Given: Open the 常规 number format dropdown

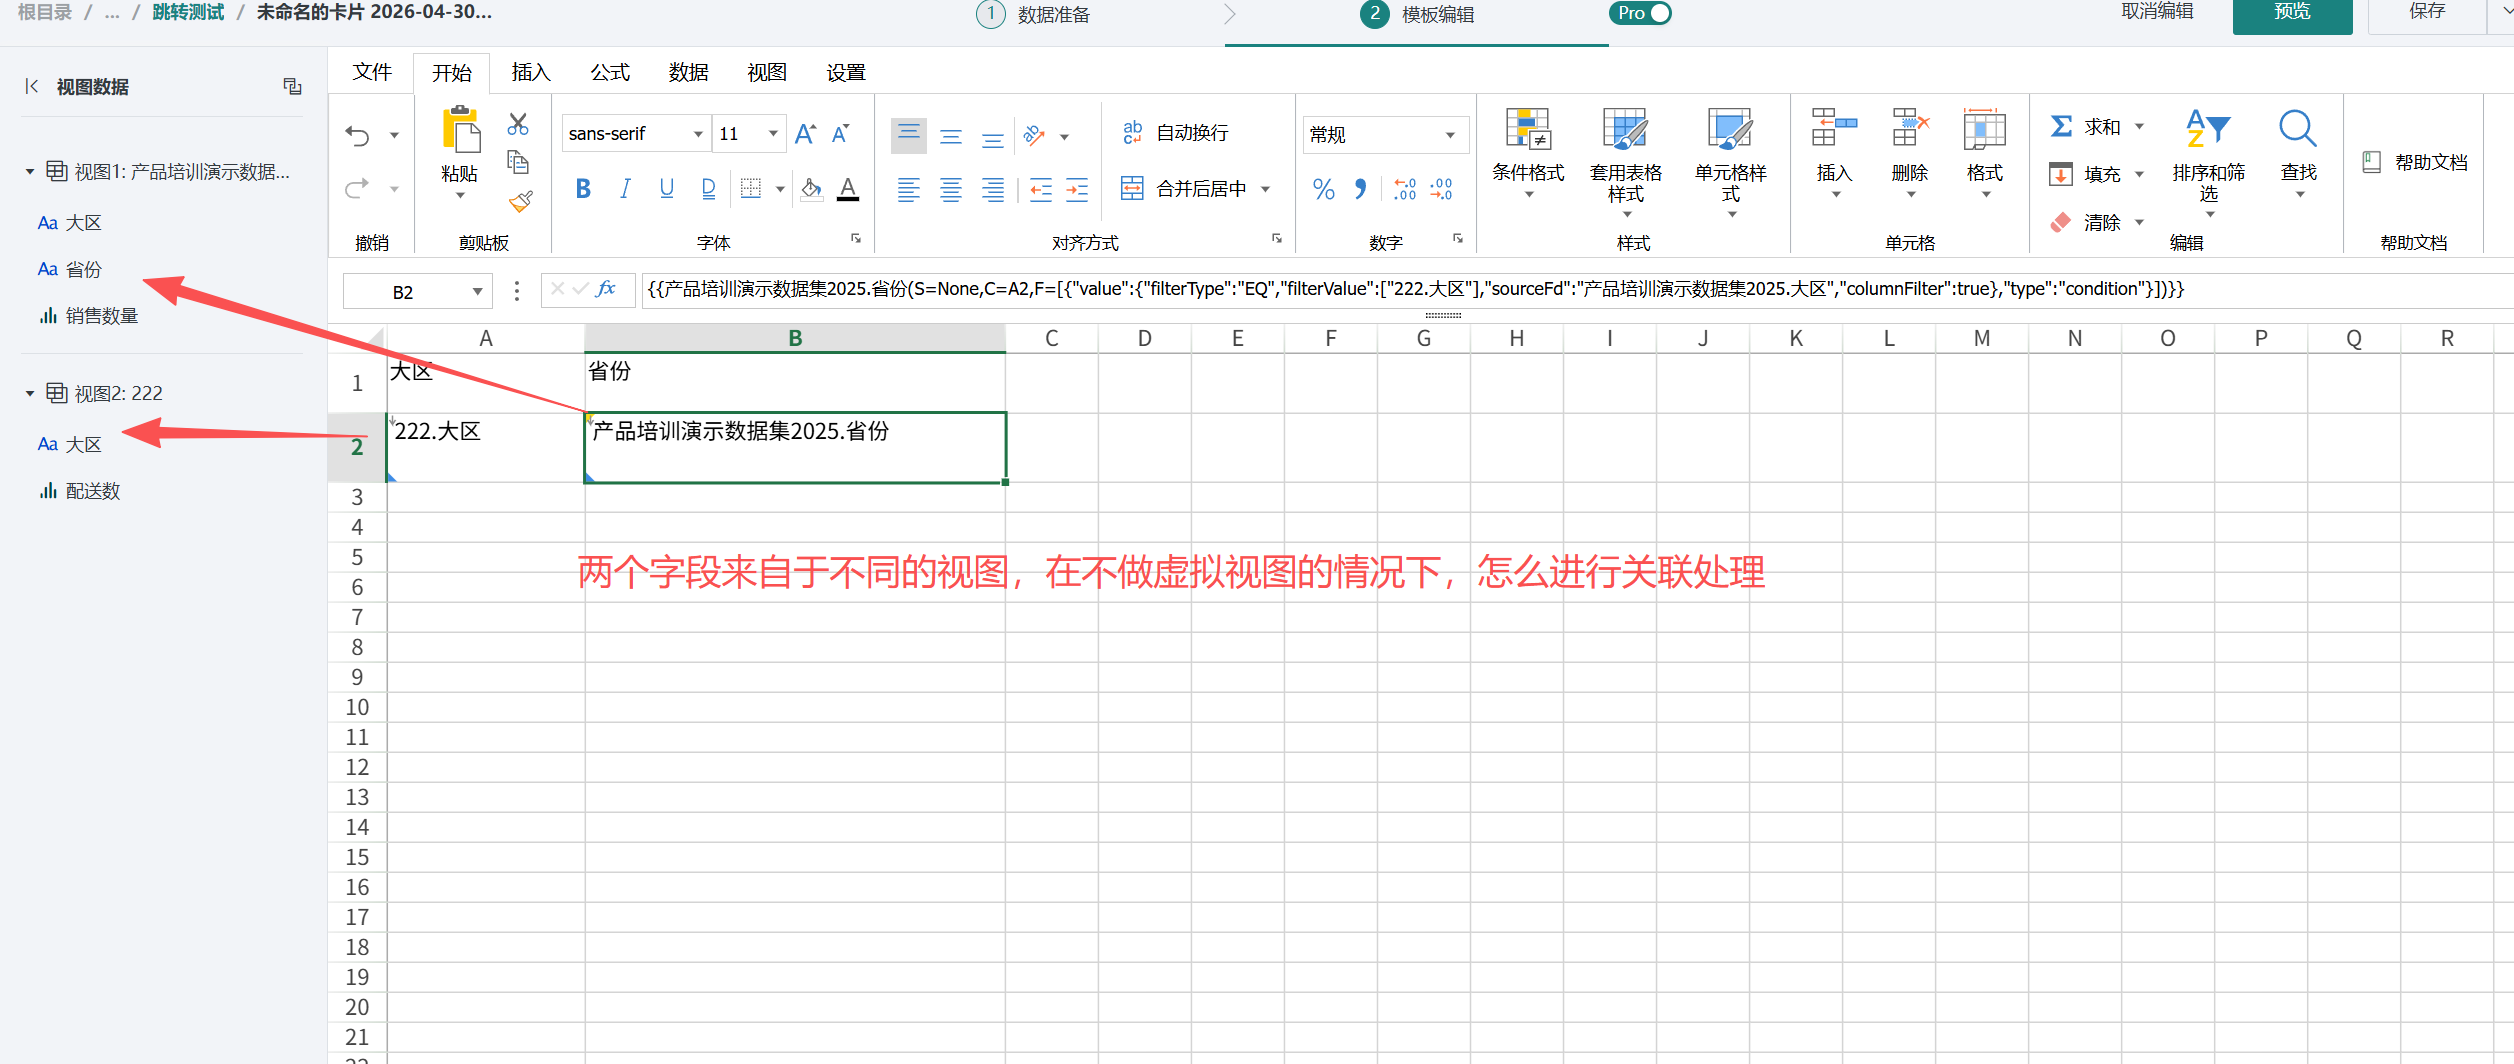Looking at the screenshot, I should click(x=1450, y=135).
